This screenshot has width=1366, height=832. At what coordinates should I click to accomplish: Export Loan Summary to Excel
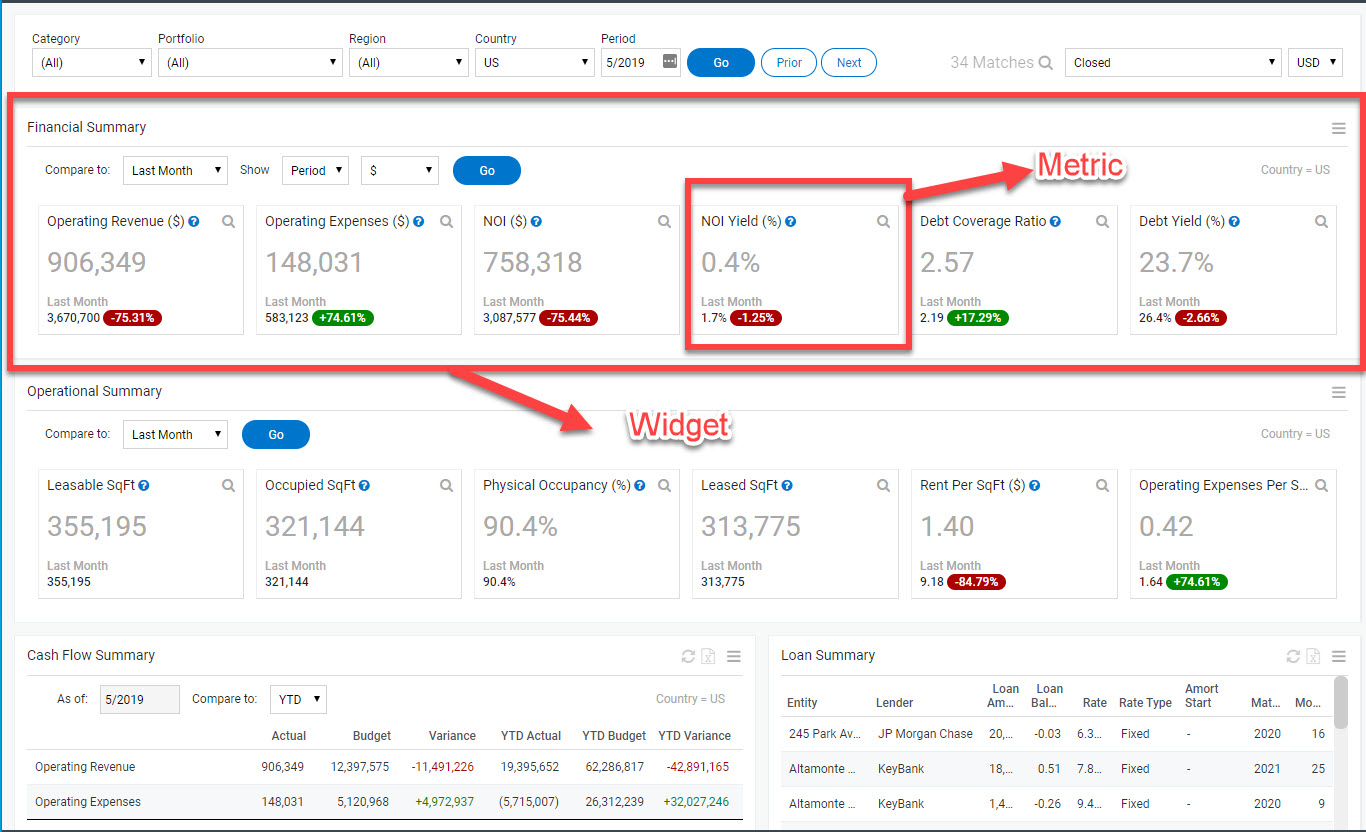click(1313, 656)
